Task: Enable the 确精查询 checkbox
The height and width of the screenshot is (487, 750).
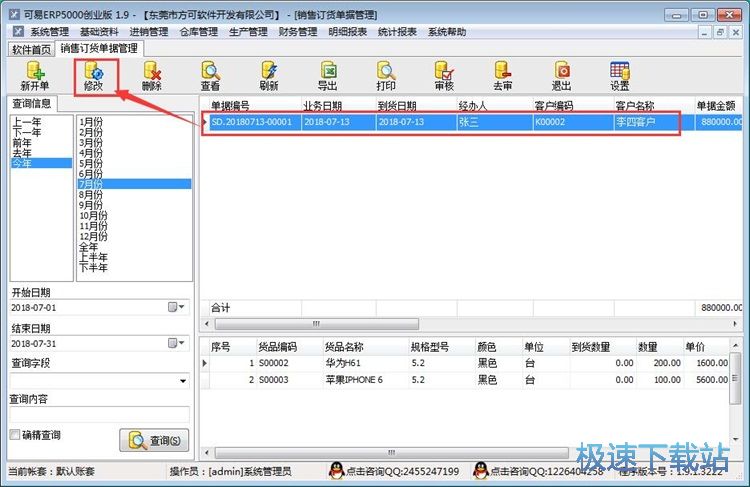Action: pyautogui.click(x=15, y=435)
